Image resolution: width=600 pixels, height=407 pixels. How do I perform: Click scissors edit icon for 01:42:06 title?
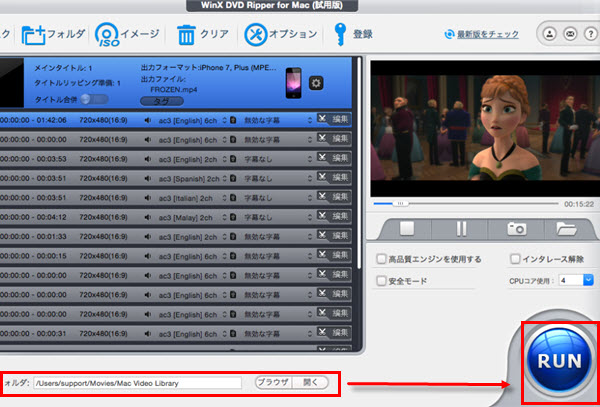[323, 119]
